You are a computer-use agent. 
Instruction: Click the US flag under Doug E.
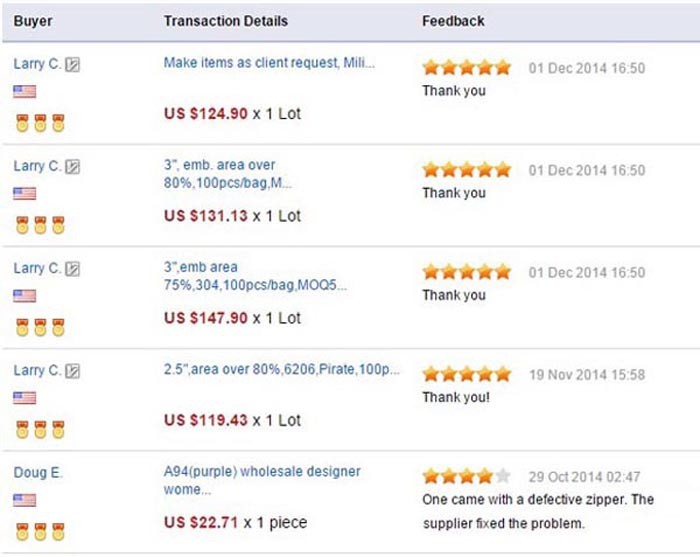(x=25, y=500)
